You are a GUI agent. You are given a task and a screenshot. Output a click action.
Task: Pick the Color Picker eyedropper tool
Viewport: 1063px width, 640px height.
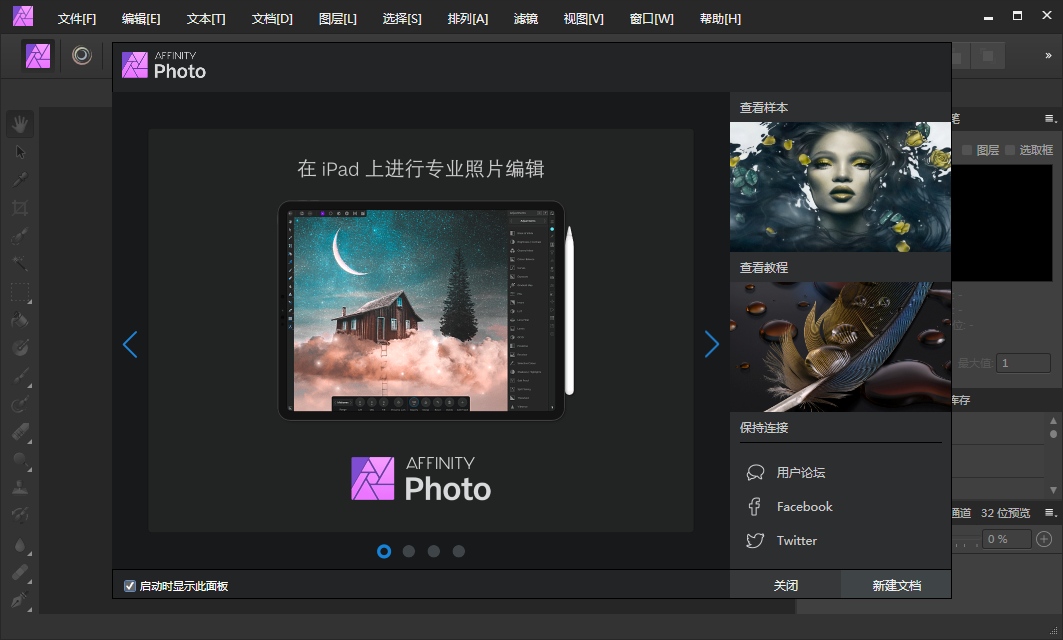[20, 180]
